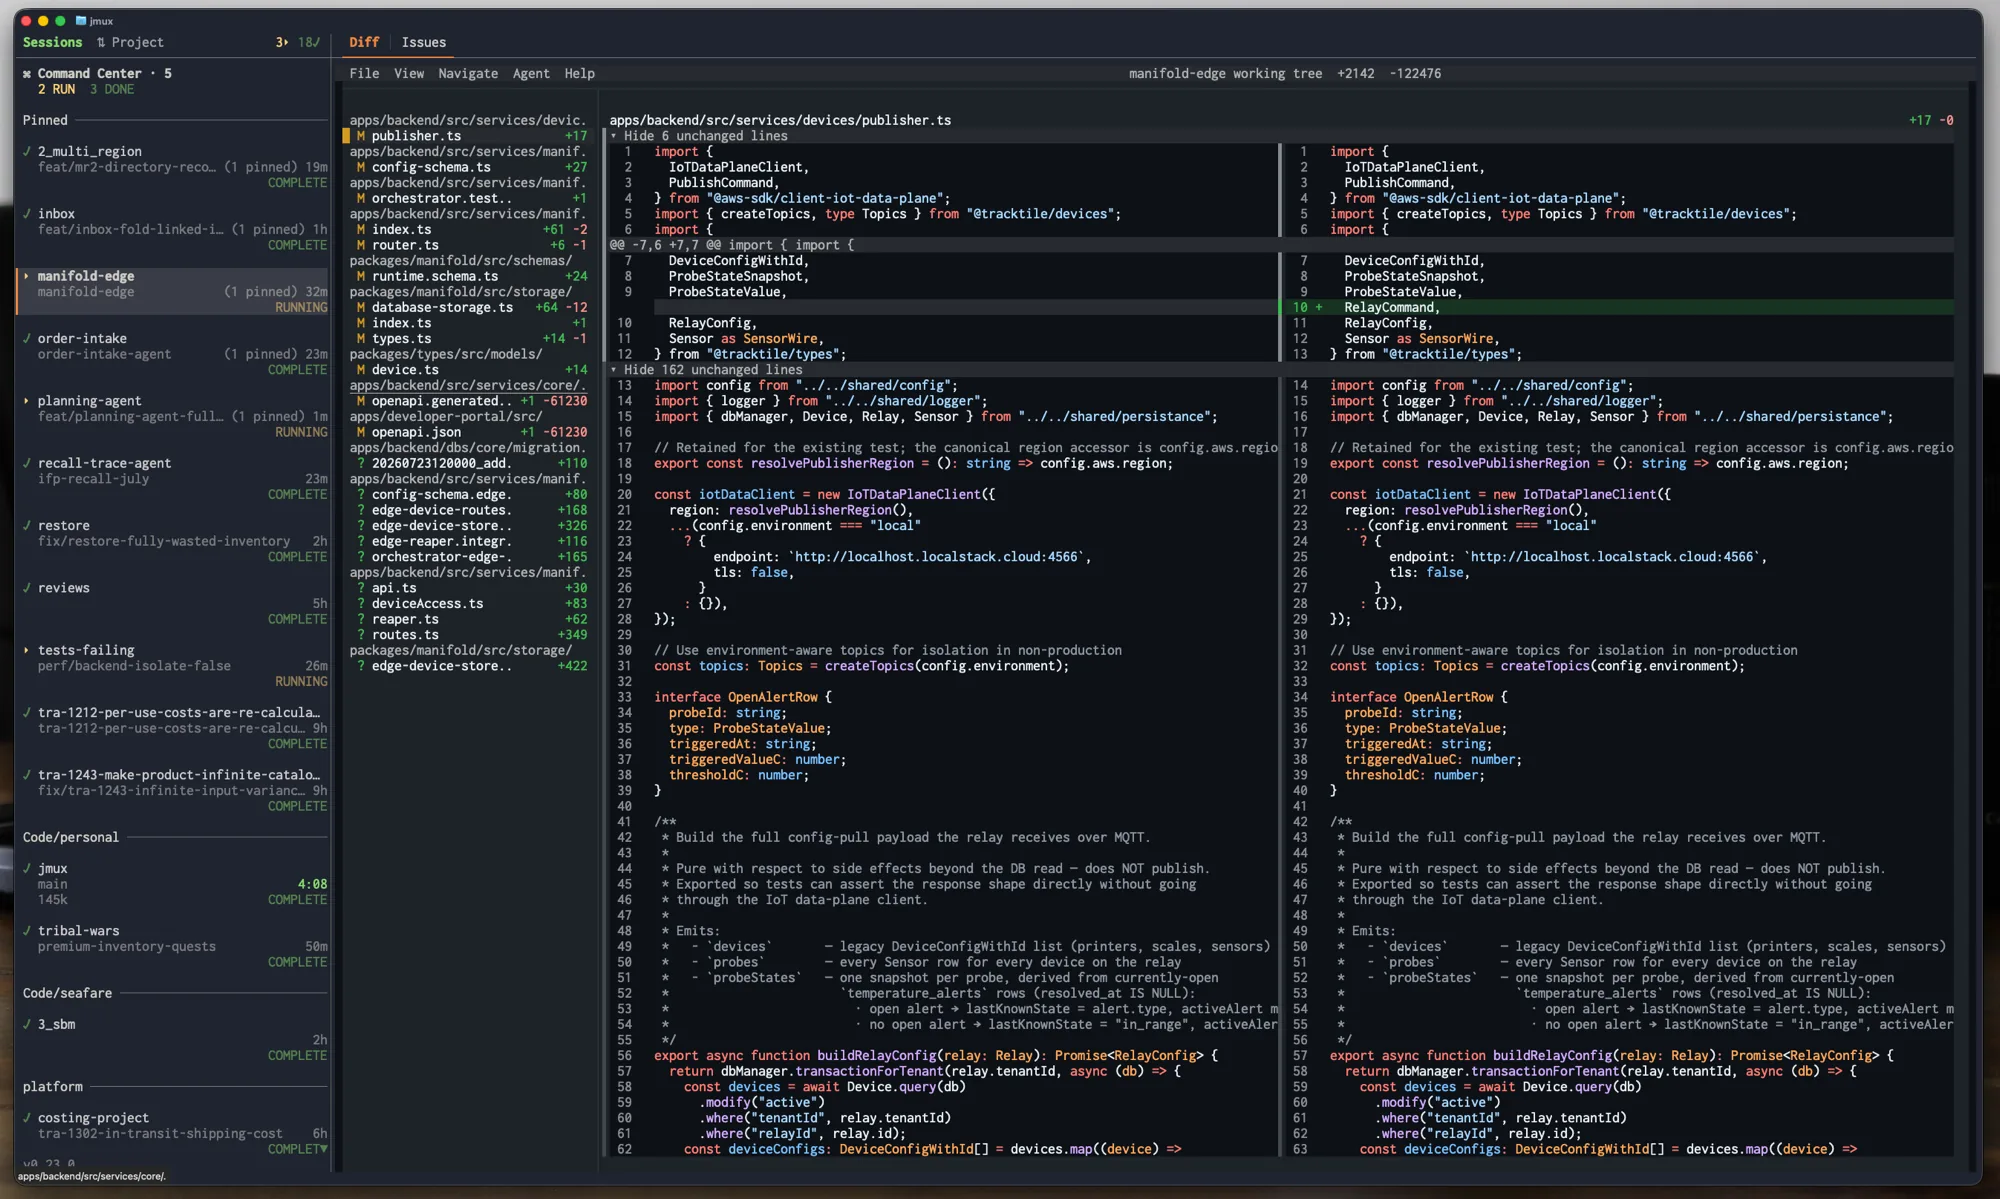Click the green plus marker on line 10
Screen dimensions: 2000x1199
[1319, 308]
